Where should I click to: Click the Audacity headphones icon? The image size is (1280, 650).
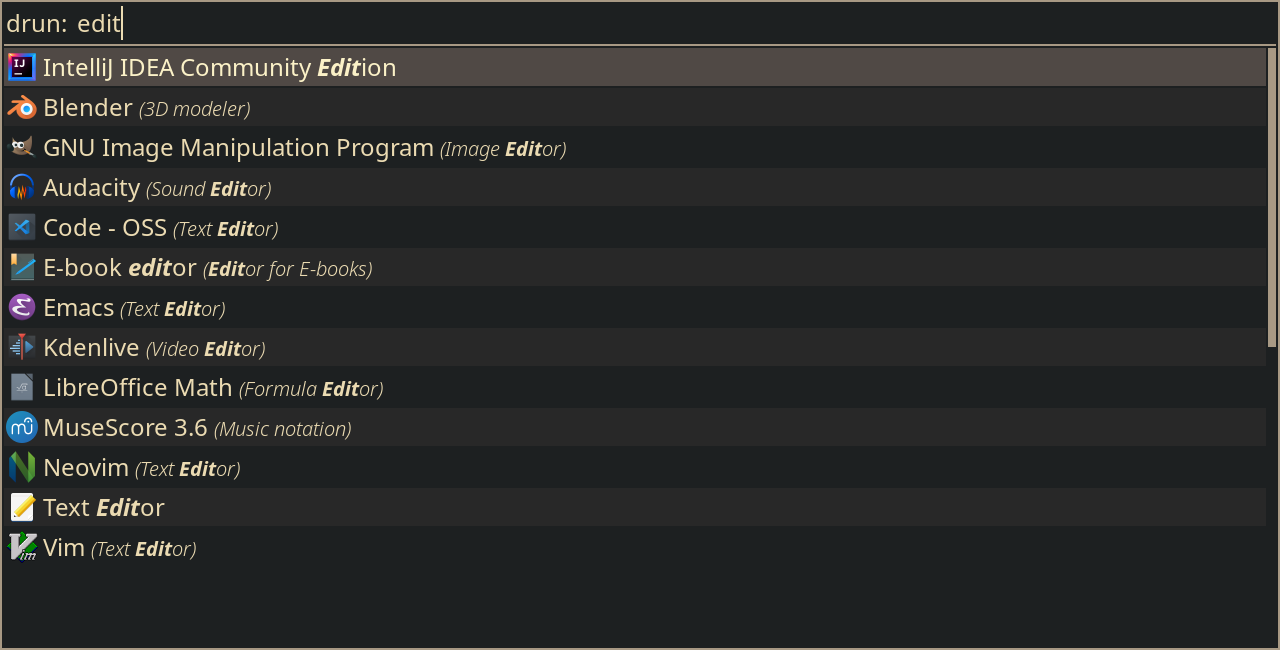click(x=22, y=187)
